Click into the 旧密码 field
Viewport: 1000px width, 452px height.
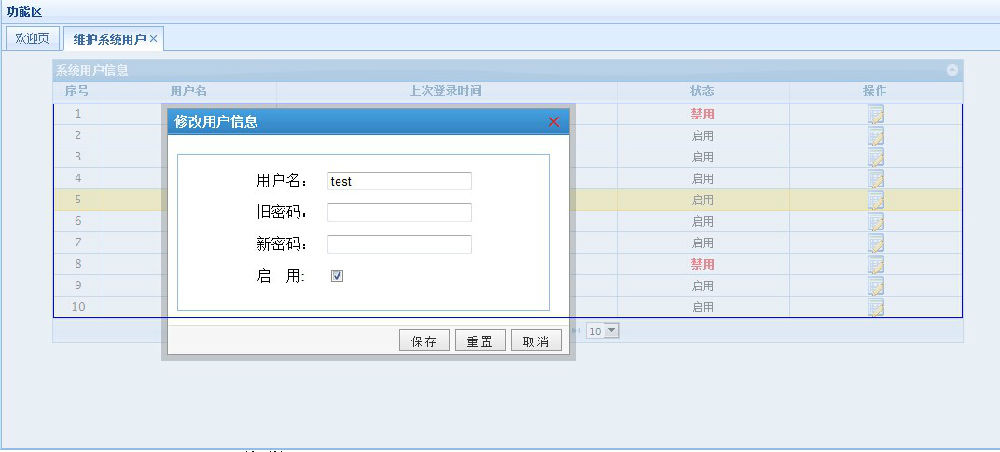tap(399, 212)
